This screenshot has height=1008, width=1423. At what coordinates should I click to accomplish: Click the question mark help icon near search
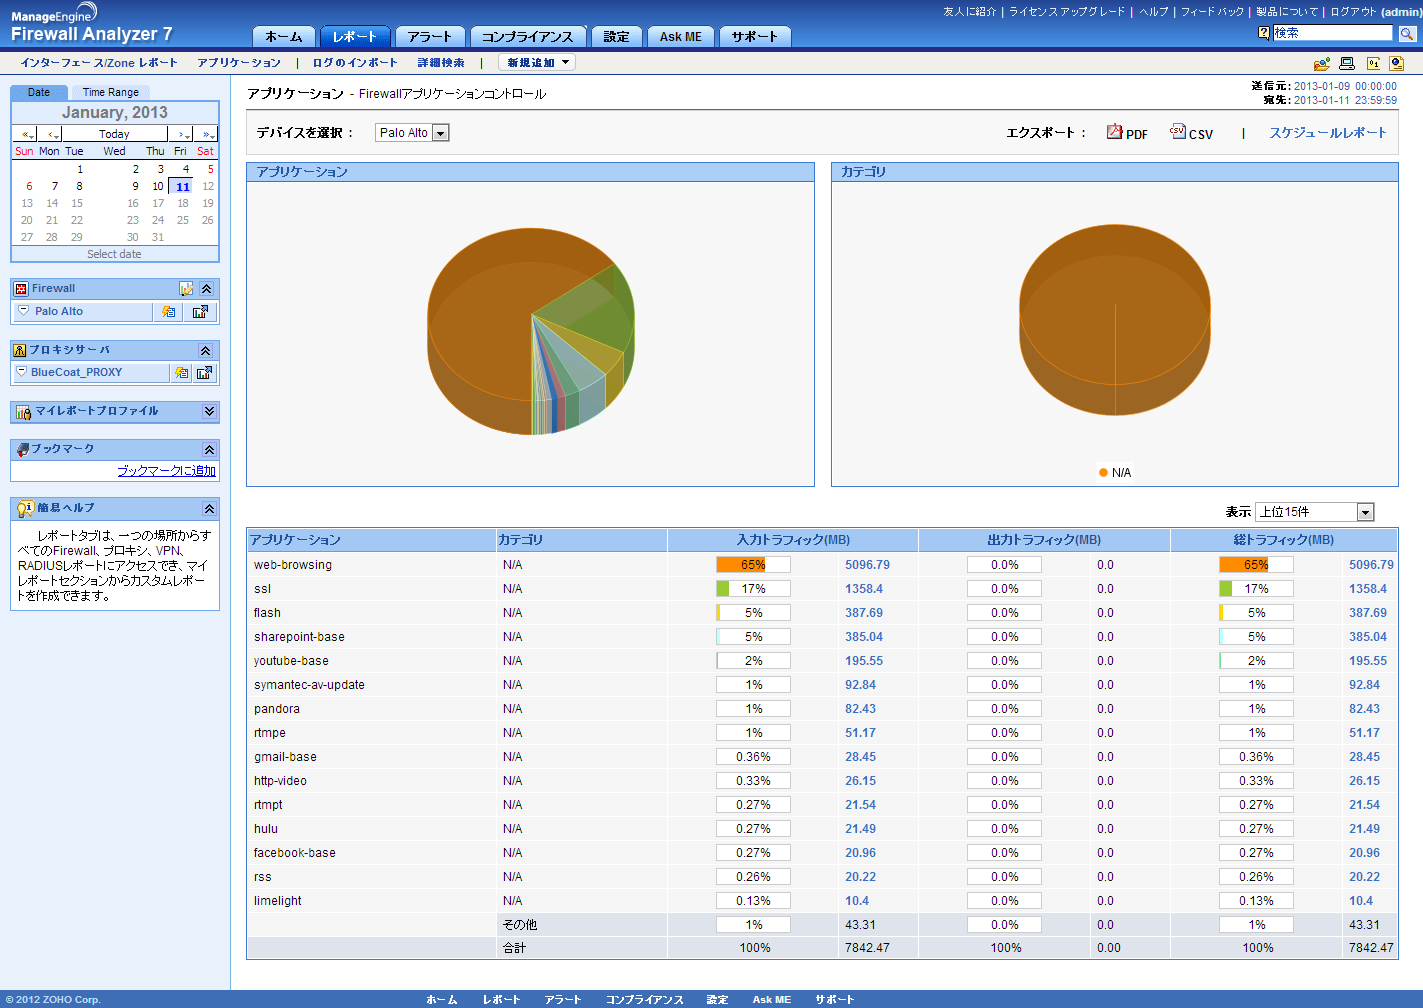(1264, 33)
